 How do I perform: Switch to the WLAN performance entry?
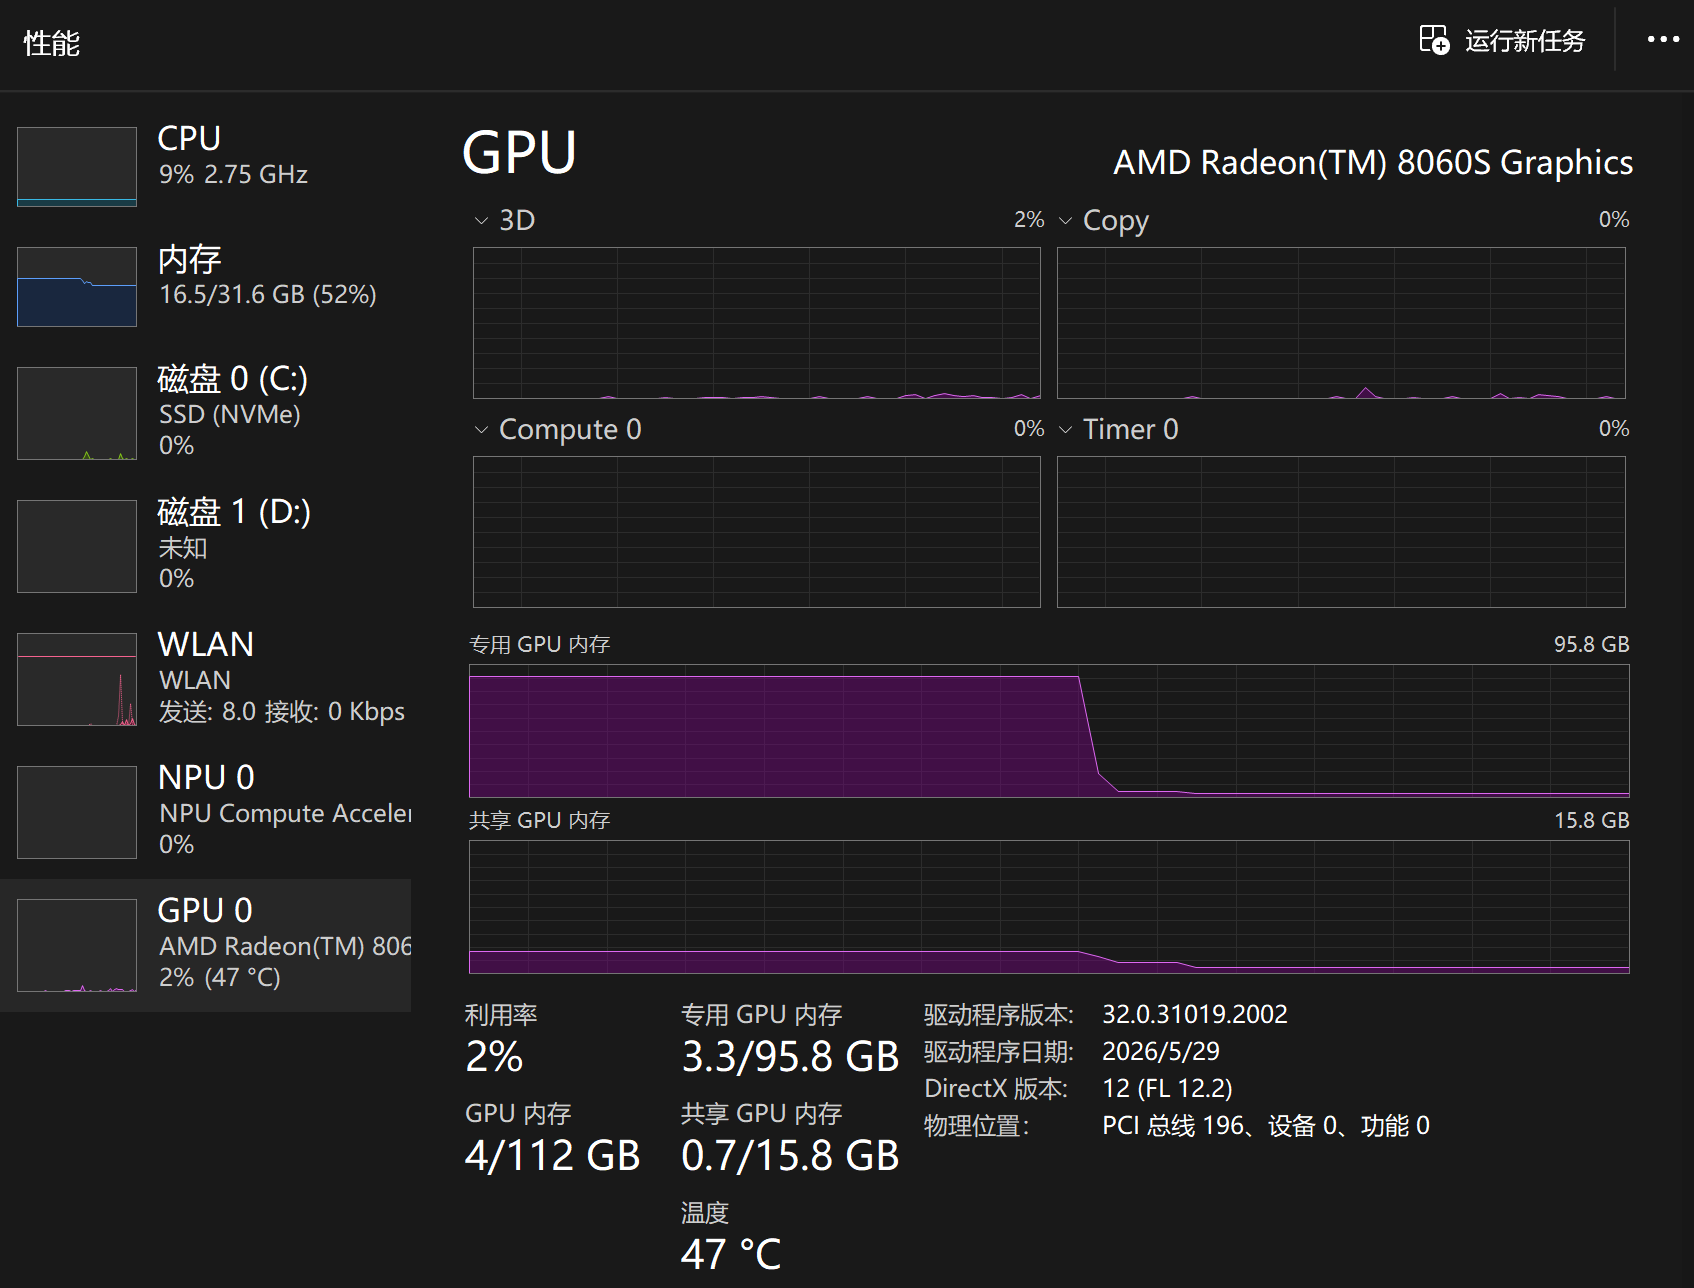(205, 679)
